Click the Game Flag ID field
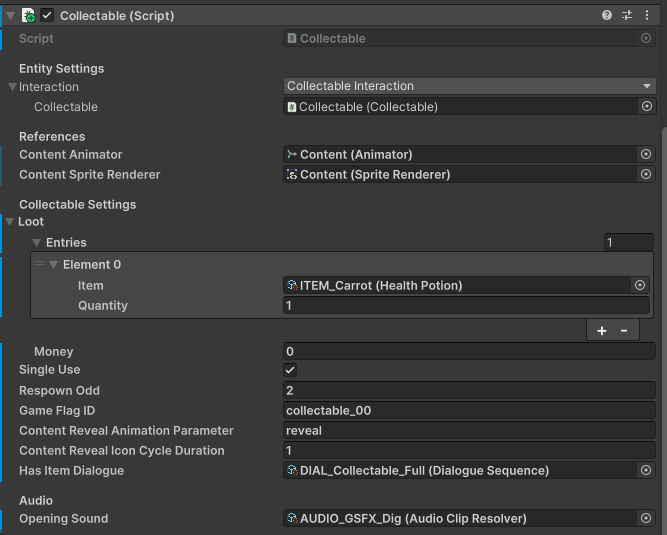The image size is (667, 535). coord(469,410)
